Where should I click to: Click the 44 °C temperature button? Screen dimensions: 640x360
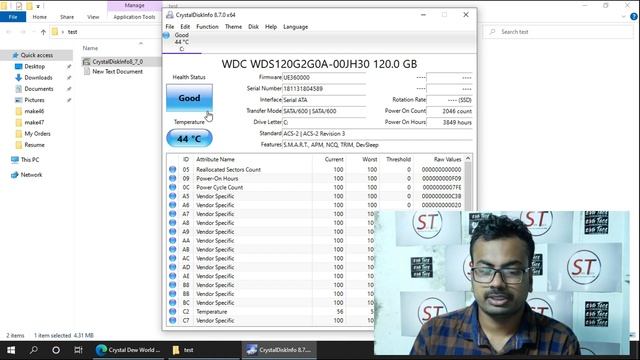(x=189, y=138)
